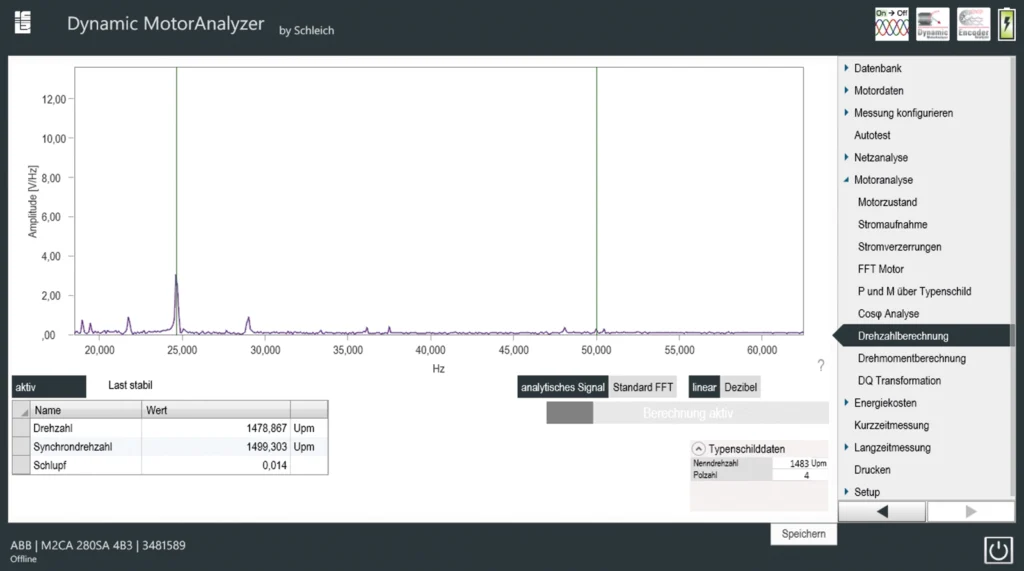The image size is (1024, 571).
Task: Open the Dynamic measurement icon
Action: (932, 24)
